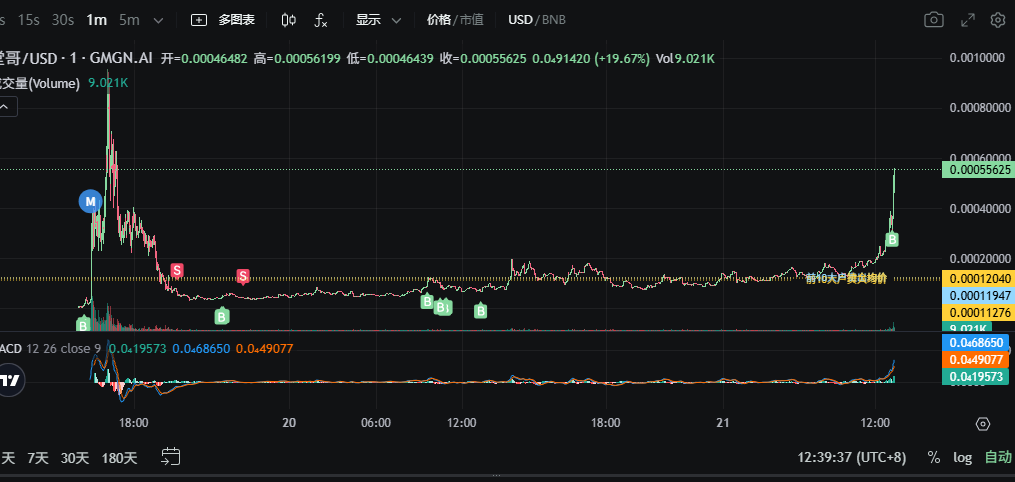Enter fullscreen chart mode
1015x482 pixels.
[x=967, y=20]
